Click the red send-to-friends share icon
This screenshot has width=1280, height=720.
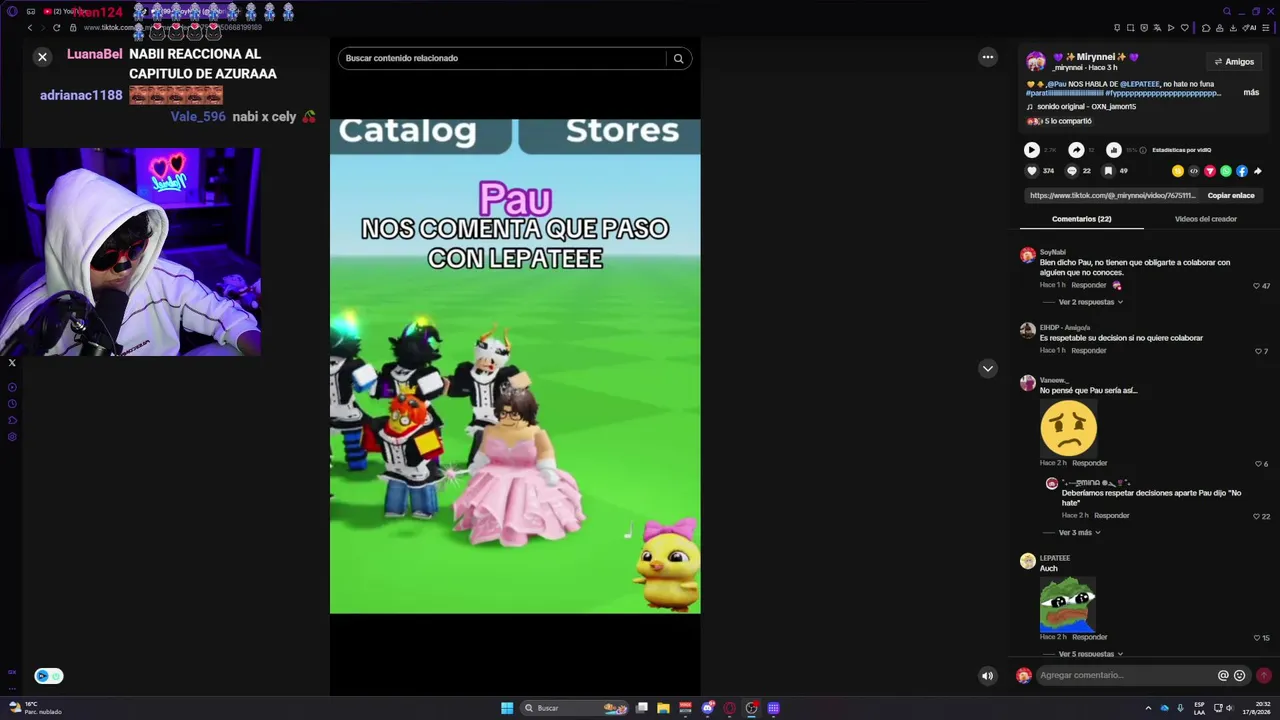(1210, 171)
